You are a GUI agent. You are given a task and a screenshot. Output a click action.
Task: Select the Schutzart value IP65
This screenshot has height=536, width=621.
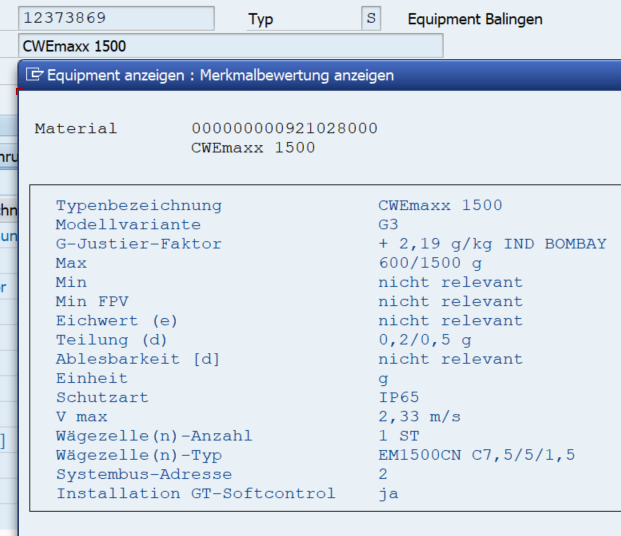pyautogui.click(x=399, y=397)
